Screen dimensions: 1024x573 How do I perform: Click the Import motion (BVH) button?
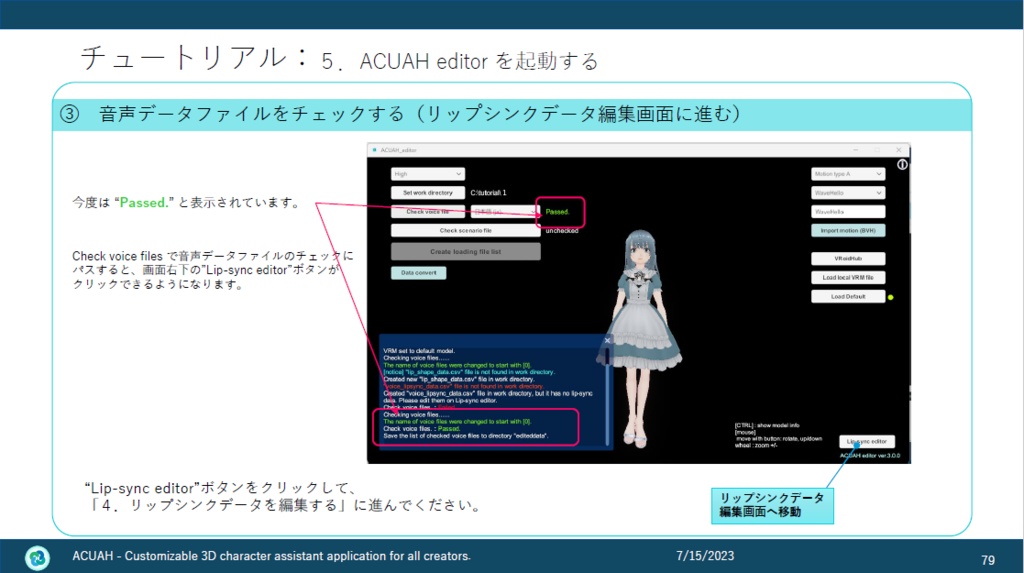pyautogui.click(x=848, y=231)
